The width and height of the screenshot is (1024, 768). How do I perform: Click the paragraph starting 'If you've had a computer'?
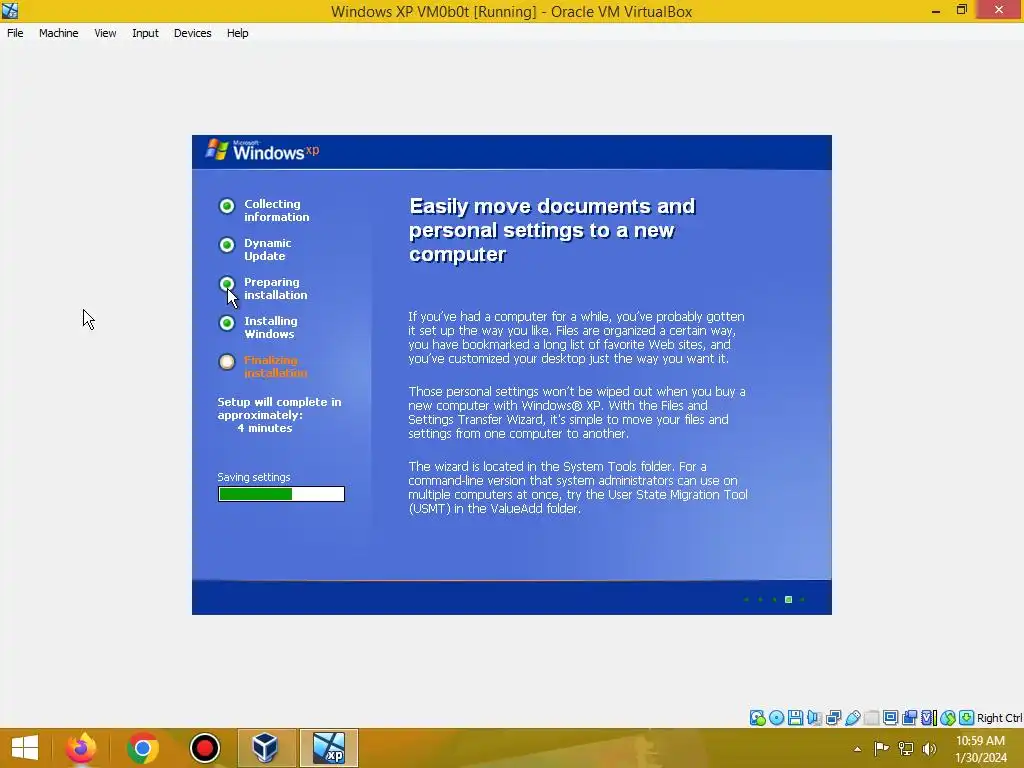[577, 338]
